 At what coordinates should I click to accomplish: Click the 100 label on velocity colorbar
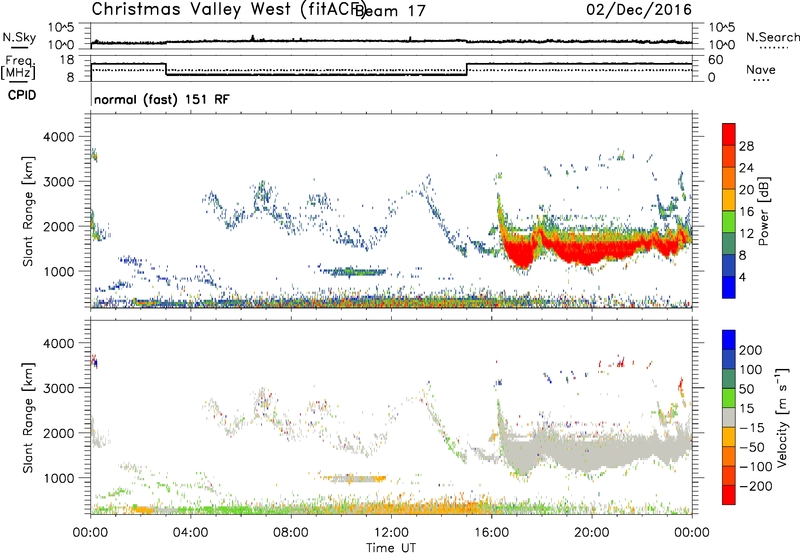tap(751, 370)
